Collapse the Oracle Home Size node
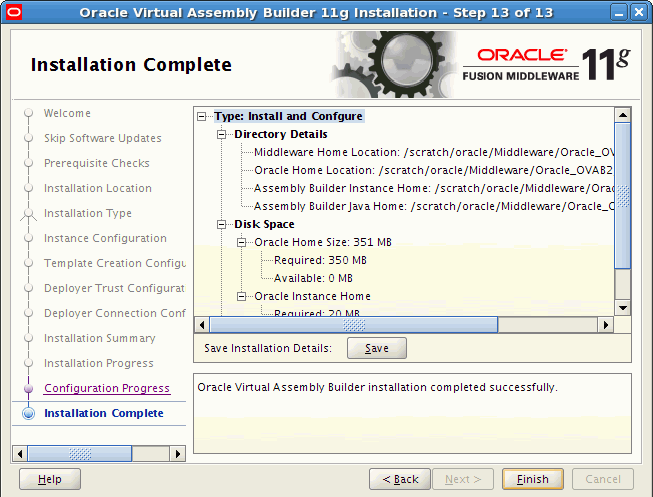653x497 pixels. coord(242,242)
